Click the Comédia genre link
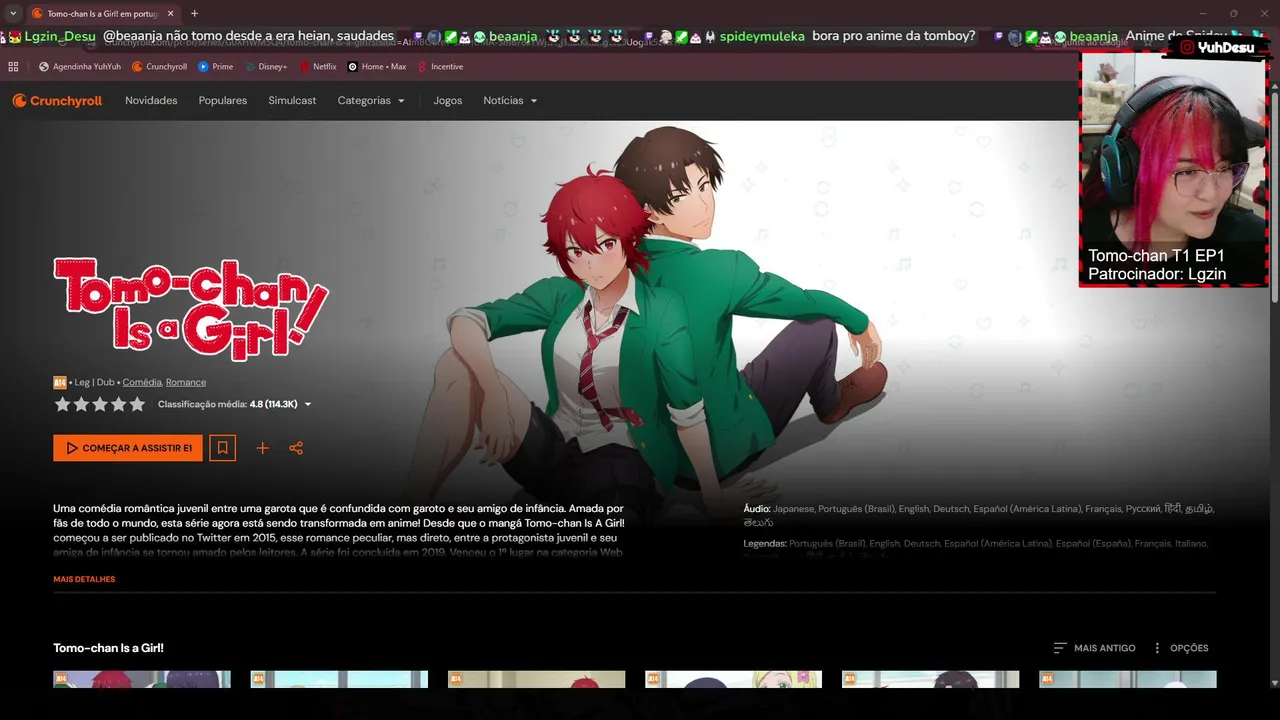1280x720 pixels. [142, 382]
